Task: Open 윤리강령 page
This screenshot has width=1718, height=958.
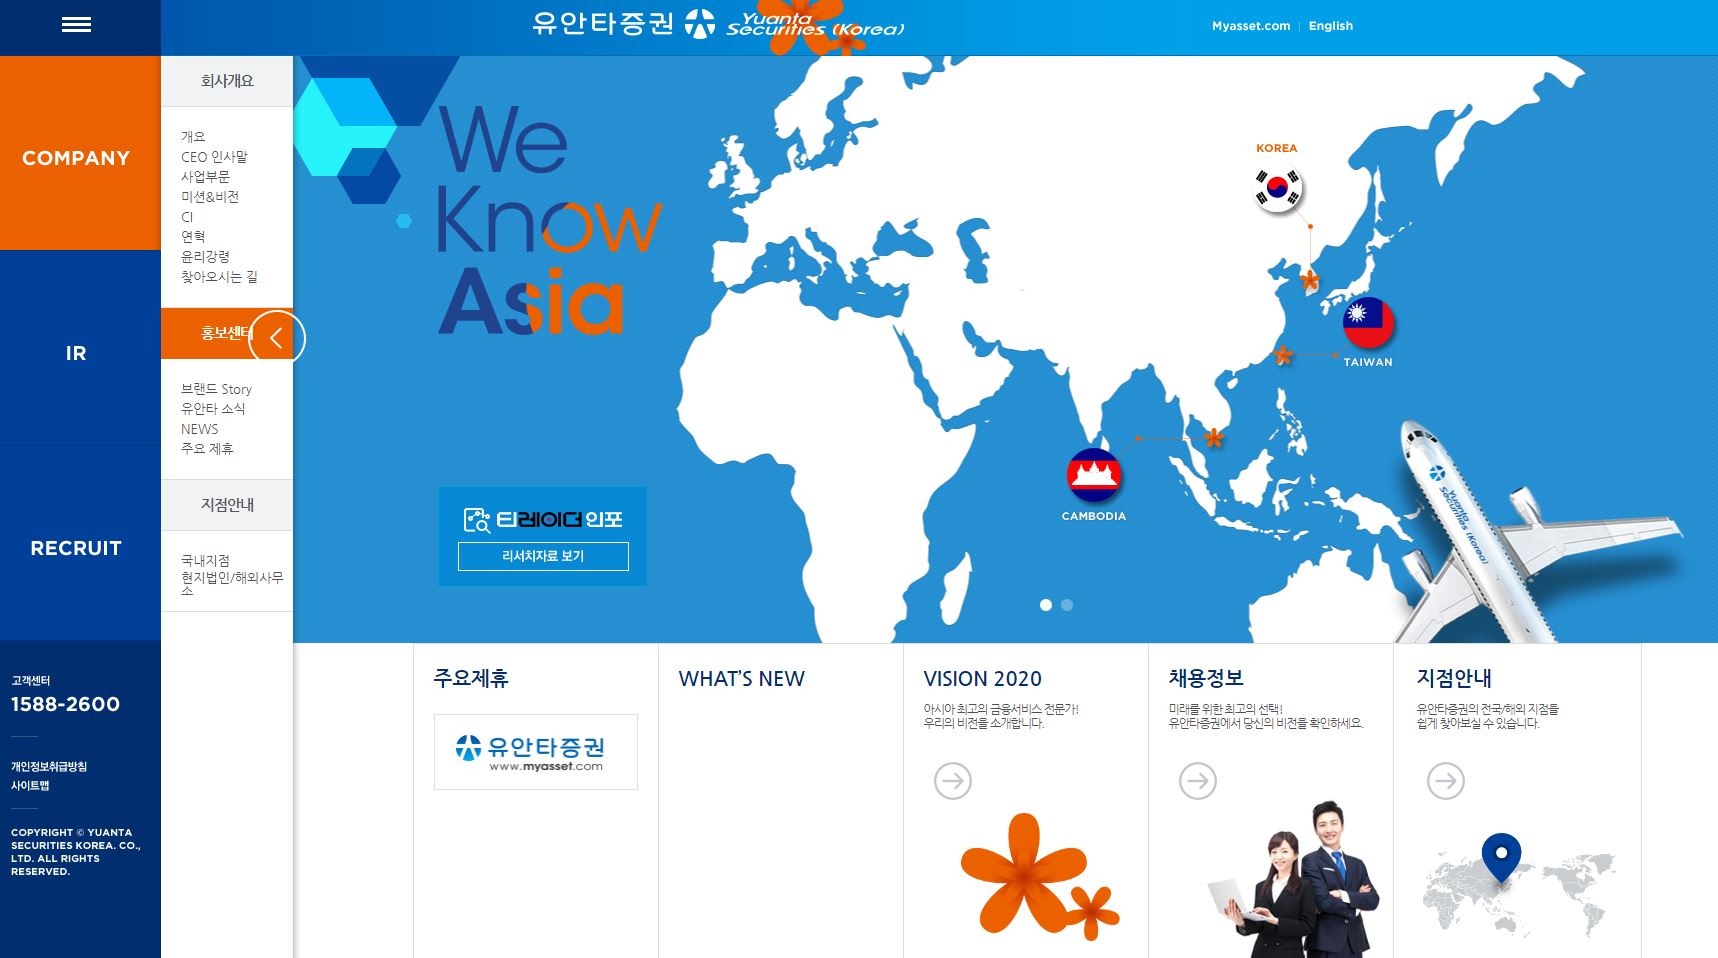Action: 205,257
